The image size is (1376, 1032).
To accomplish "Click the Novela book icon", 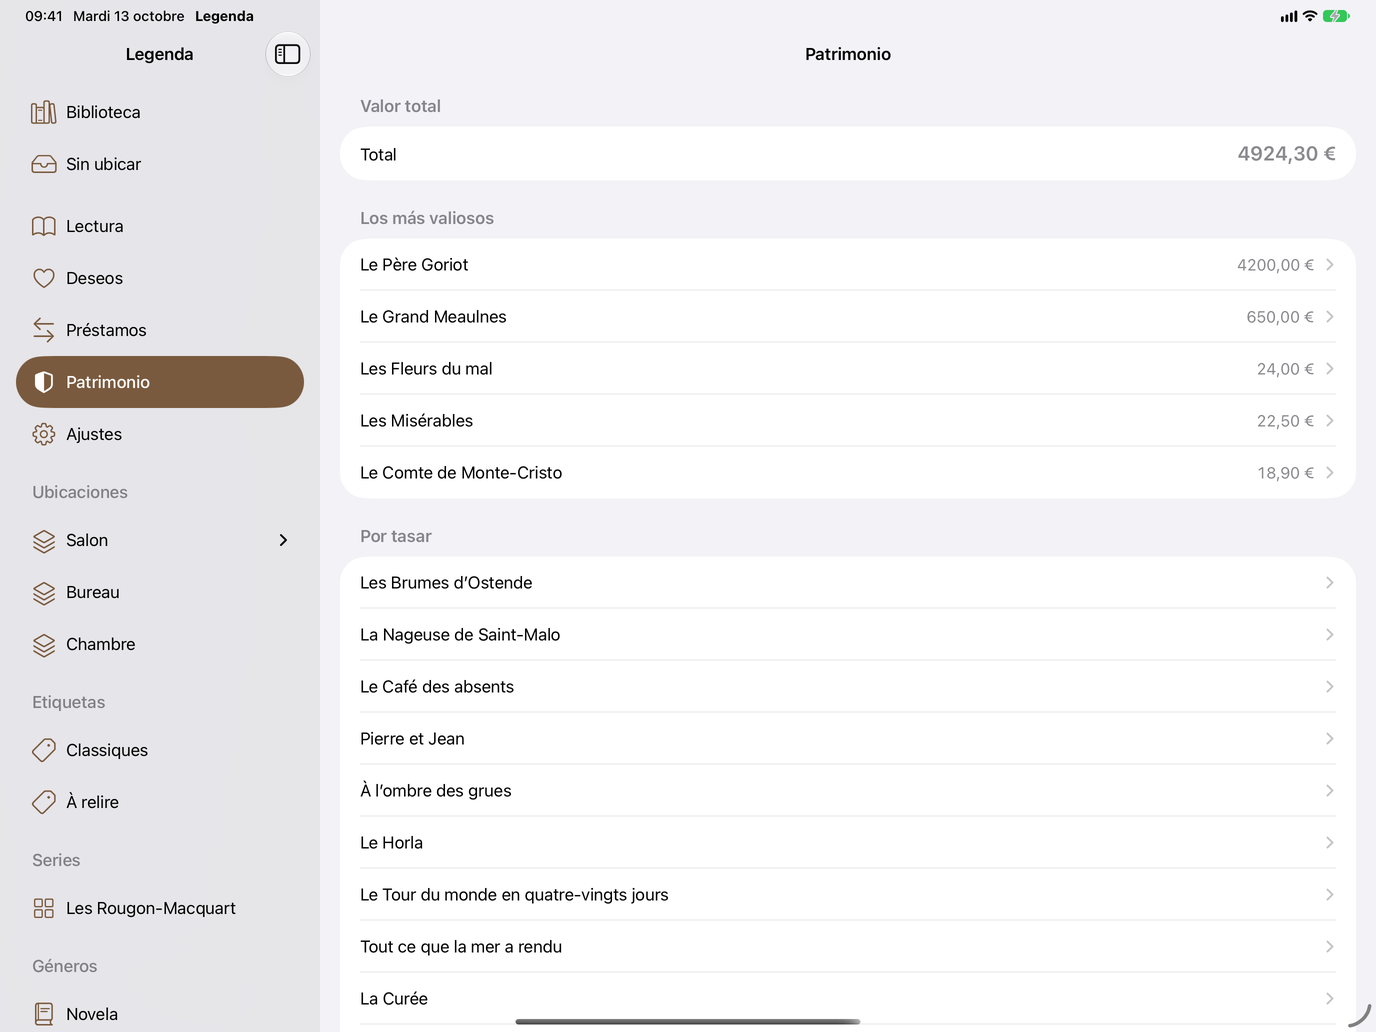I will (x=44, y=1014).
